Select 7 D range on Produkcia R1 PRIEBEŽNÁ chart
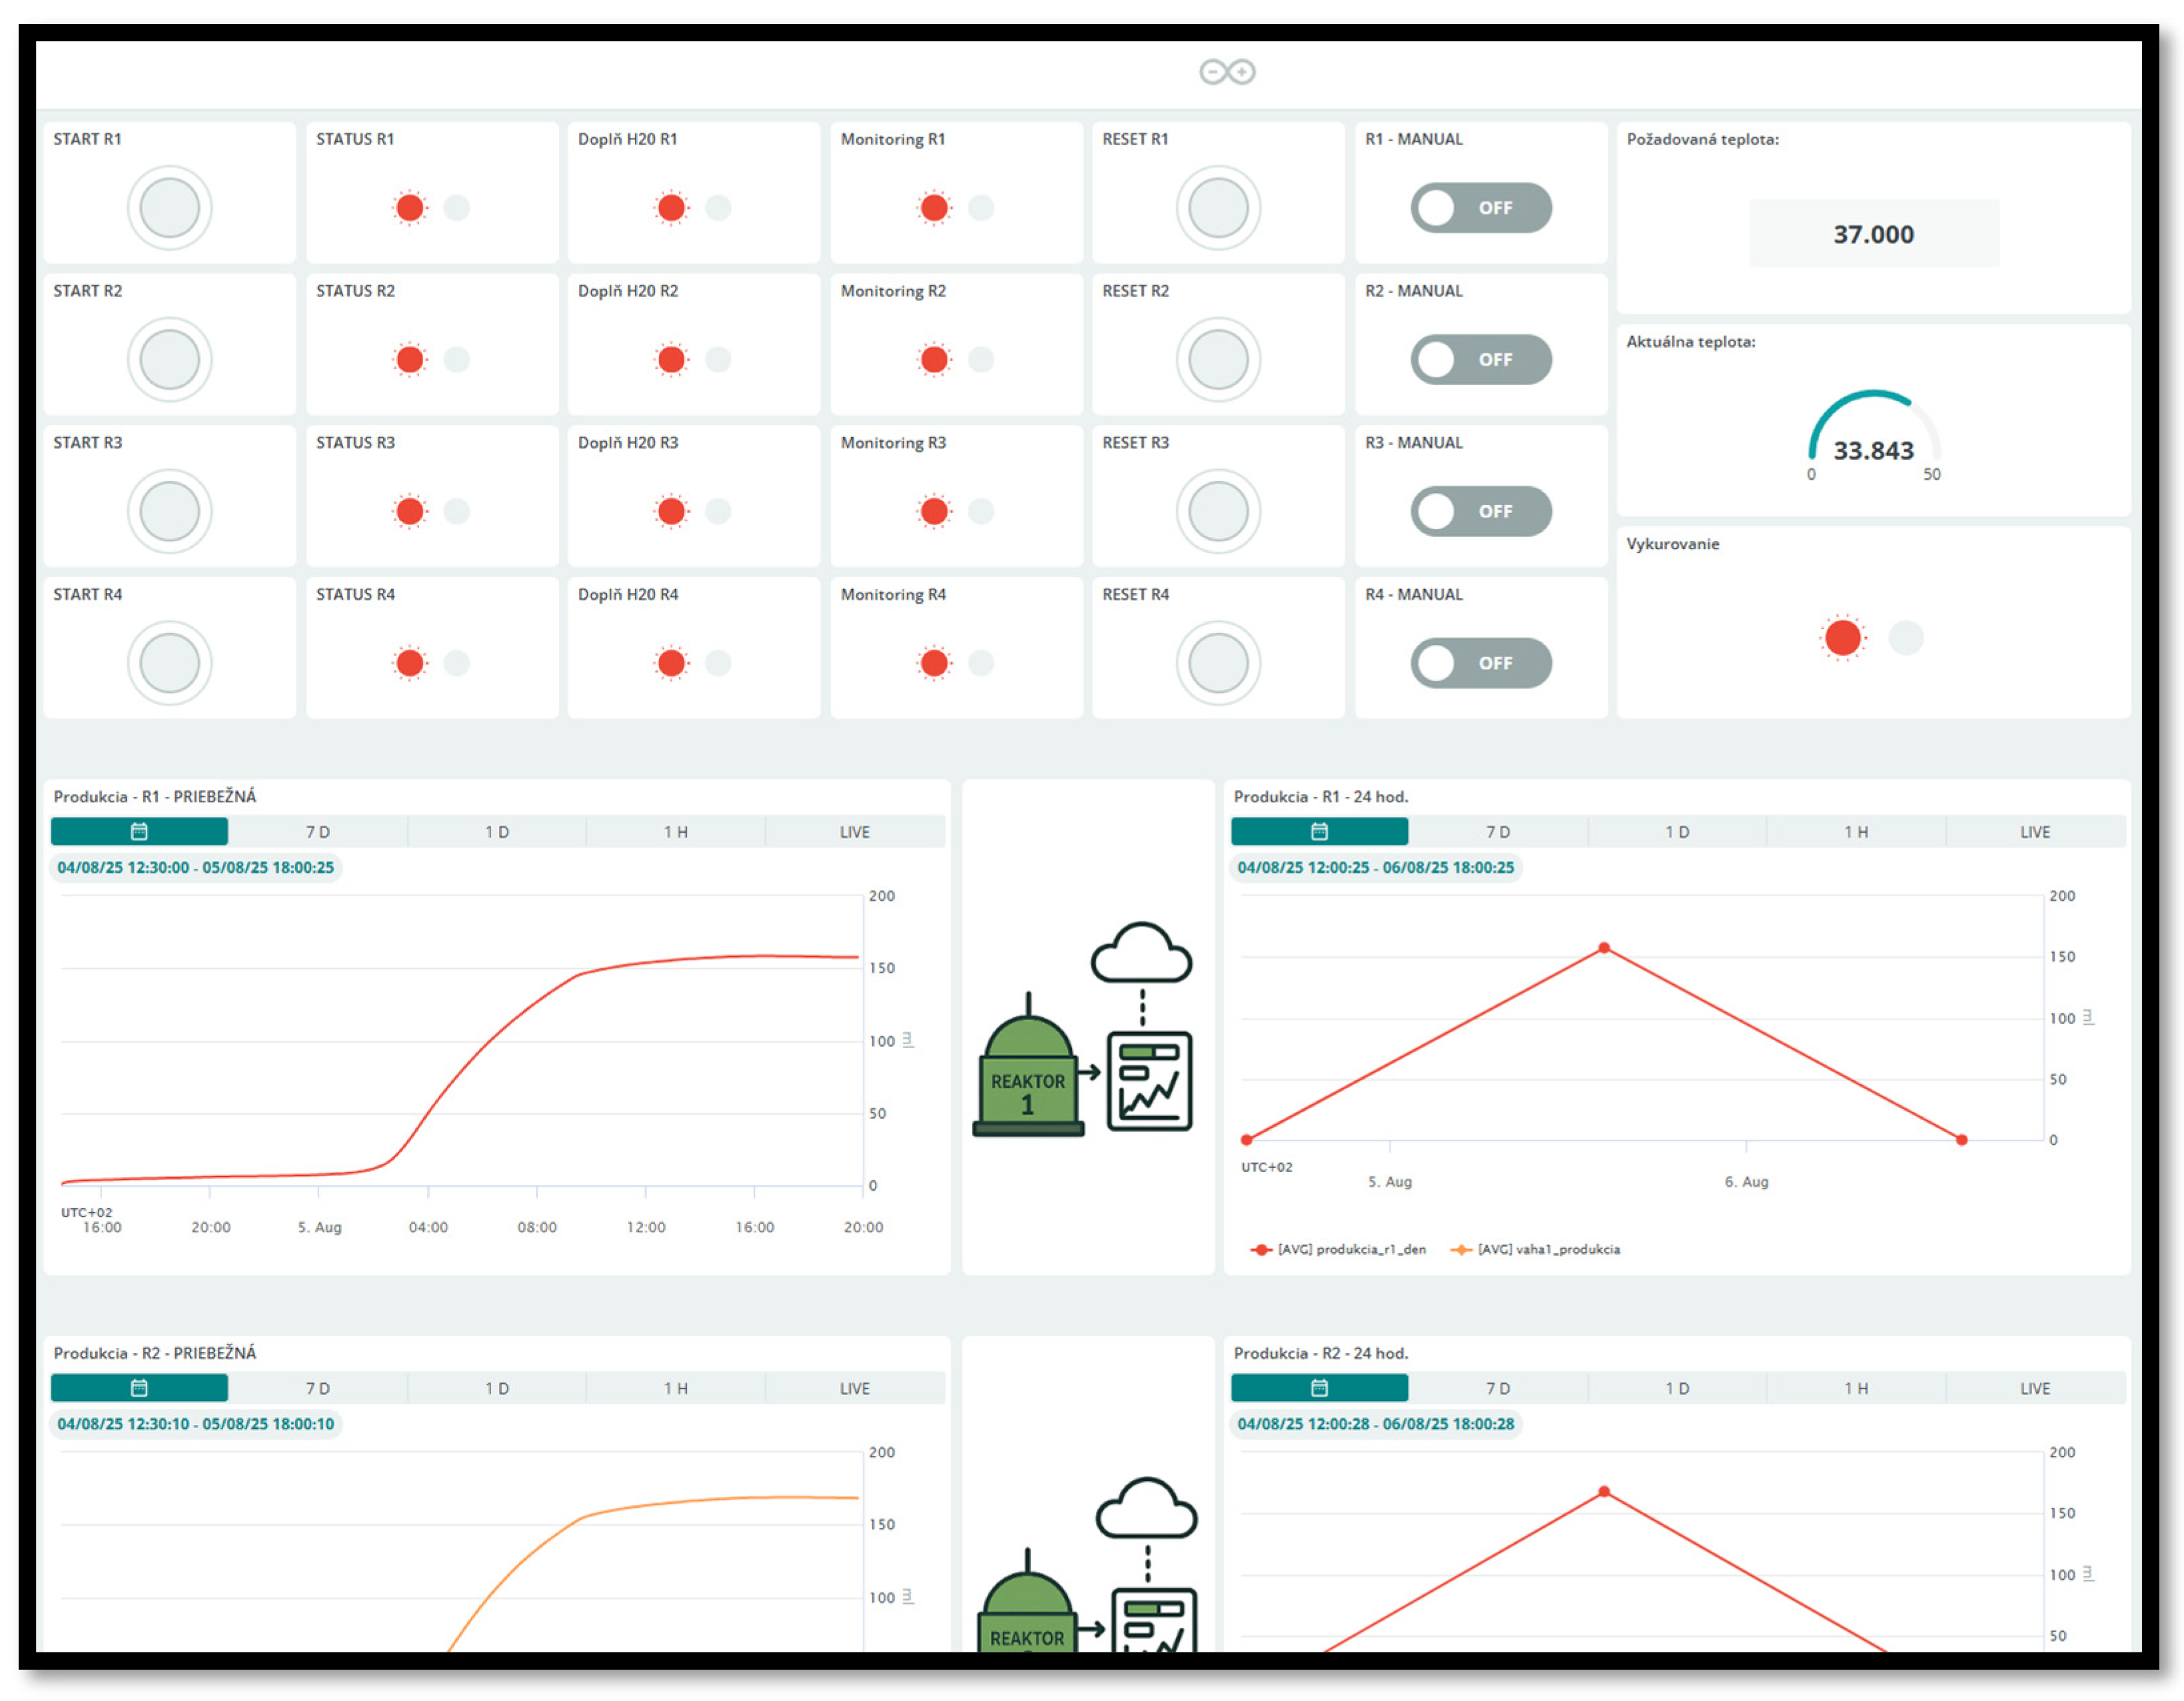 coord(318,831)
